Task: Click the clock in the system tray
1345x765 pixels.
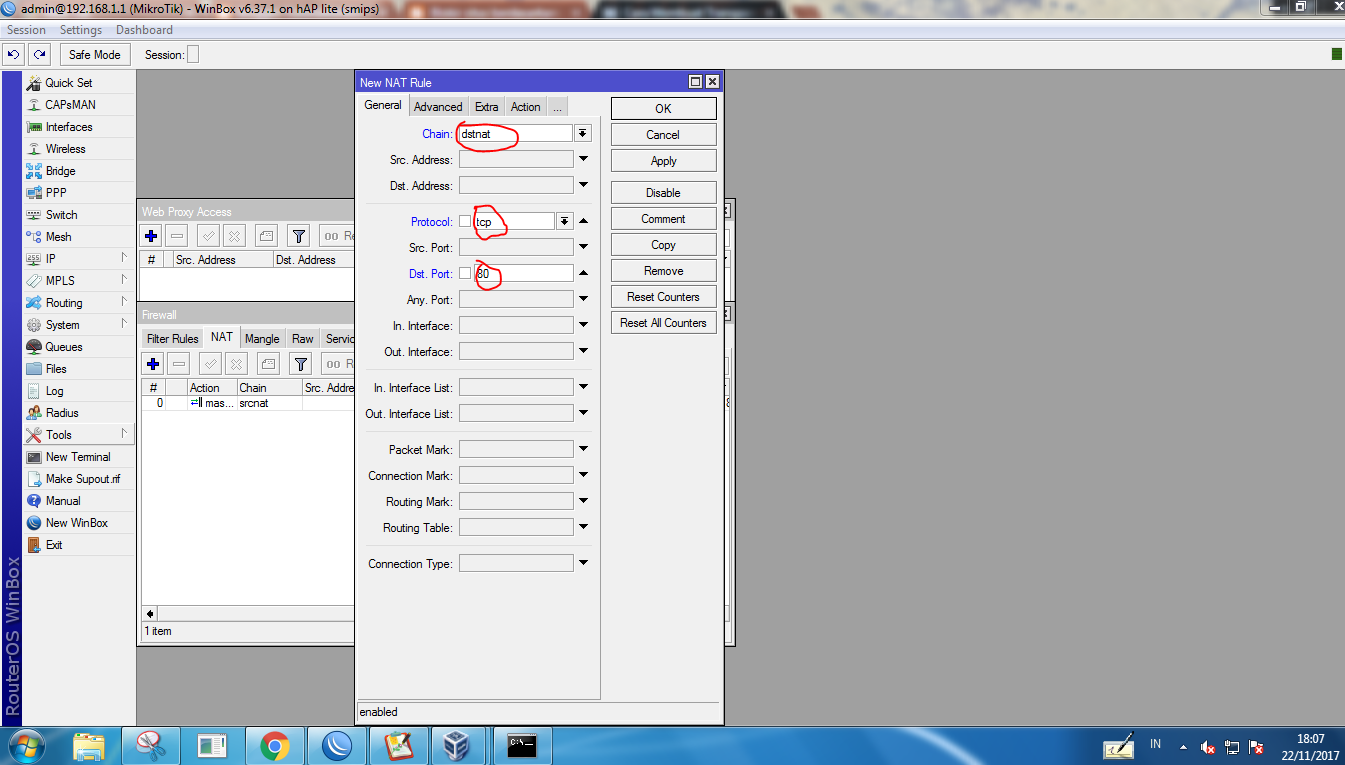Action: click(1310, 746)
